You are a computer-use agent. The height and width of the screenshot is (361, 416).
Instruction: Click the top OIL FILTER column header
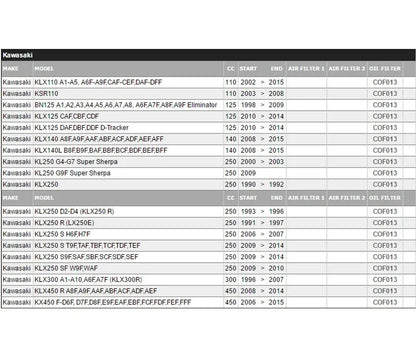tap(385, 69)
